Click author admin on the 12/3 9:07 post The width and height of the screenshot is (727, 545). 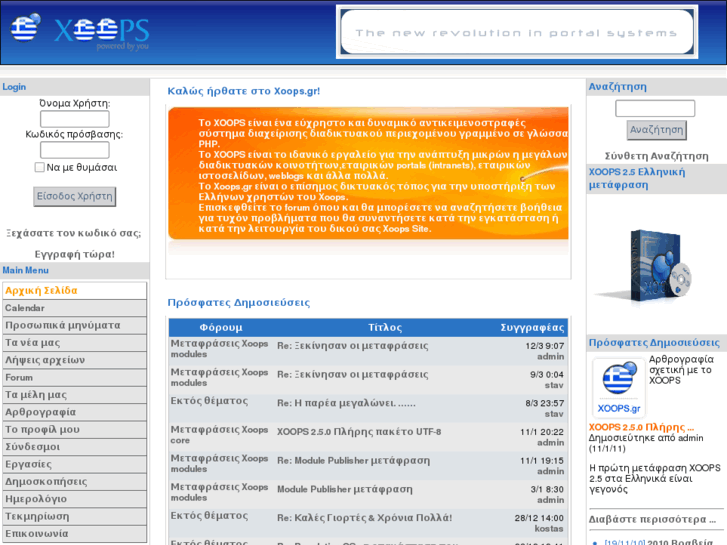550,357
